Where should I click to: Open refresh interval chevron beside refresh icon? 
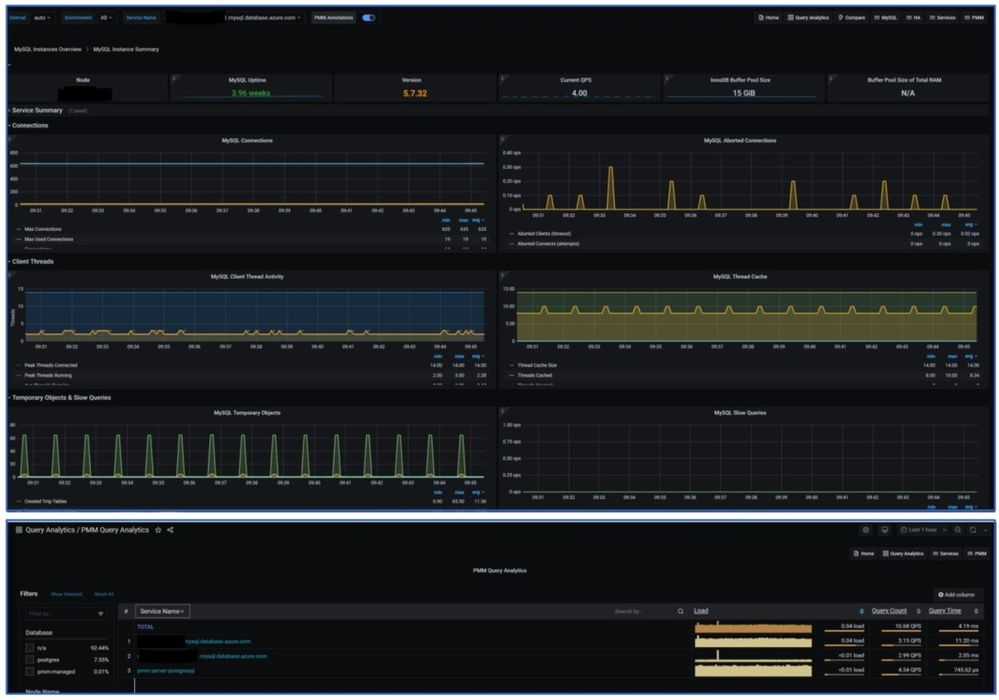point(986,530)
